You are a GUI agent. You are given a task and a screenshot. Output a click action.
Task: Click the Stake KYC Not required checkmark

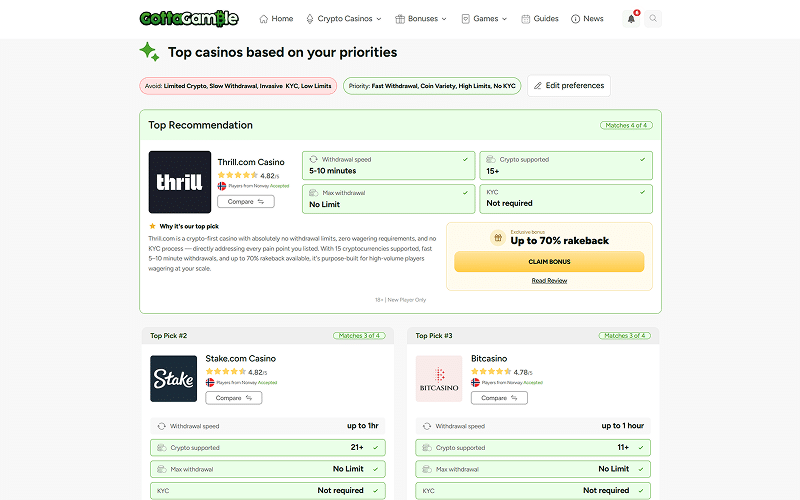(x=376, y=491)
